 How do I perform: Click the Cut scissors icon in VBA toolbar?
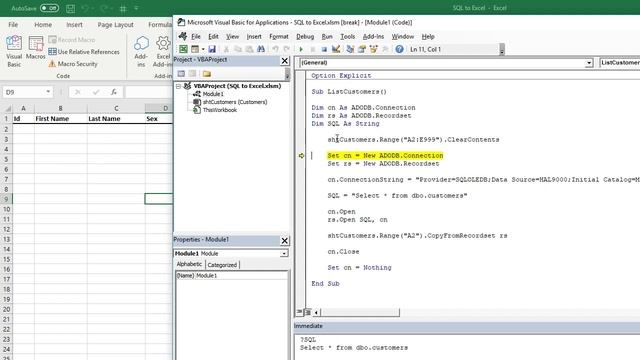tap(226, 49)
